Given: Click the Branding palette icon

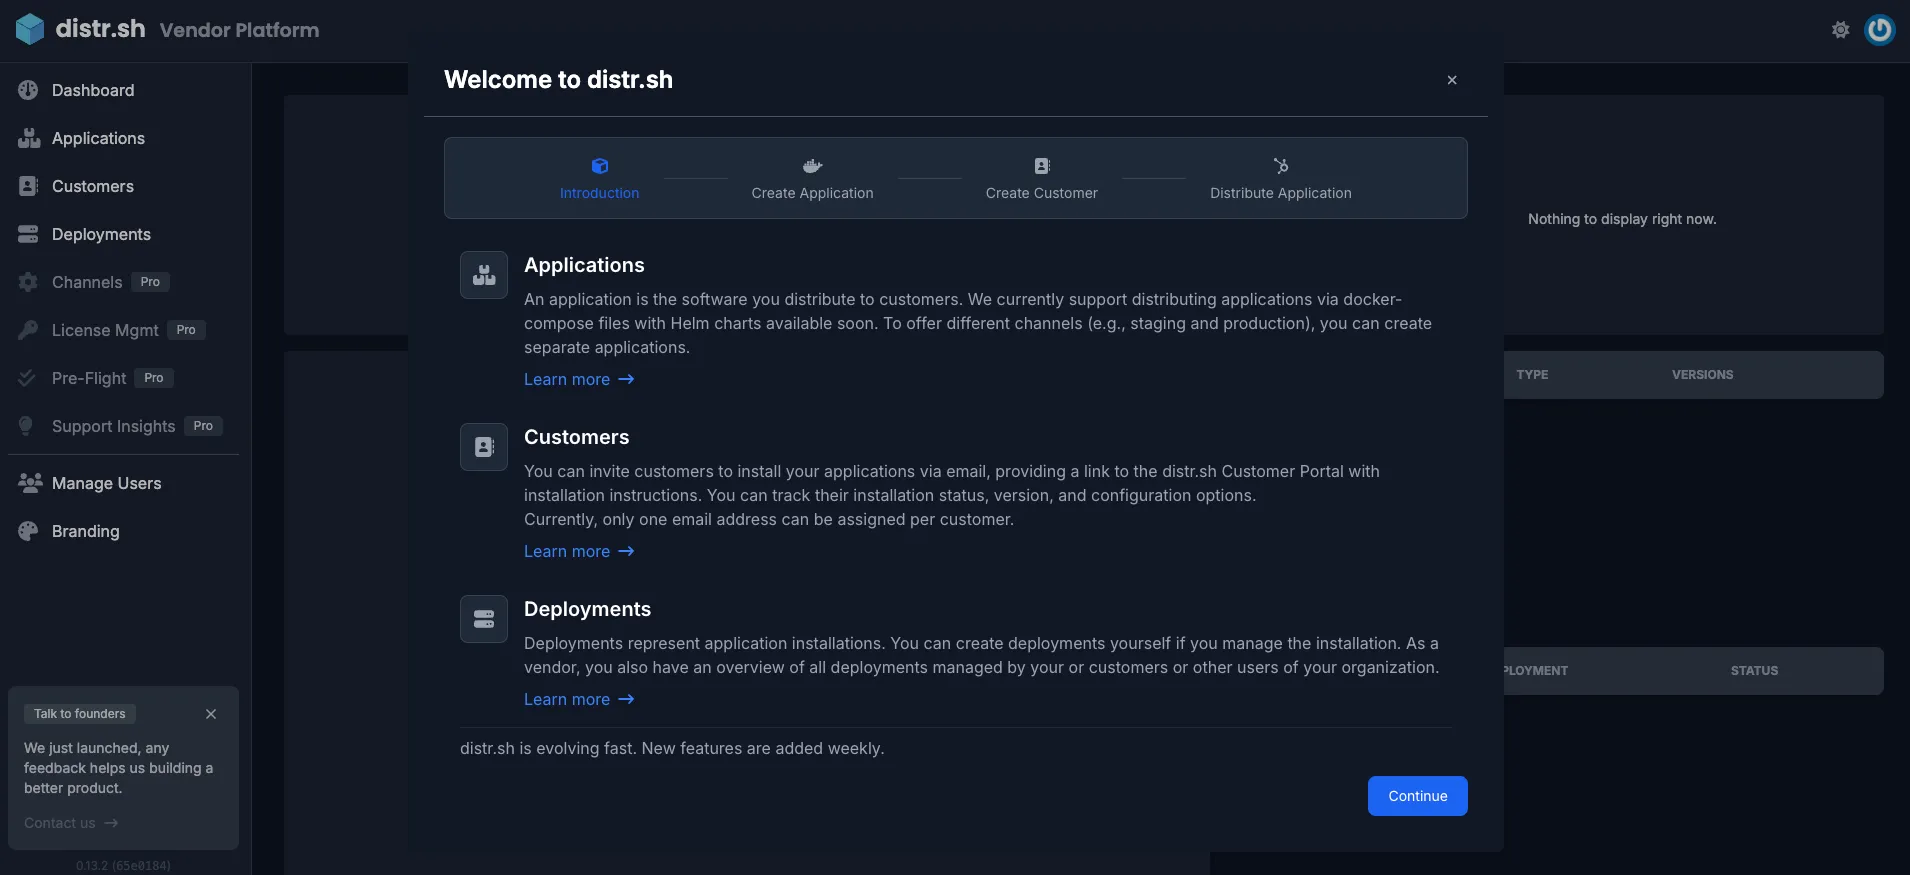Looking at the screenshot, I should 28,531.
